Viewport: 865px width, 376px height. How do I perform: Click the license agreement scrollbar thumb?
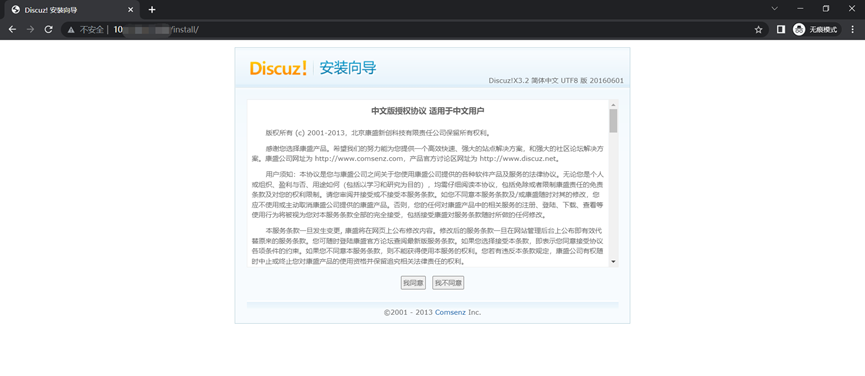click(x=613, y=121)
